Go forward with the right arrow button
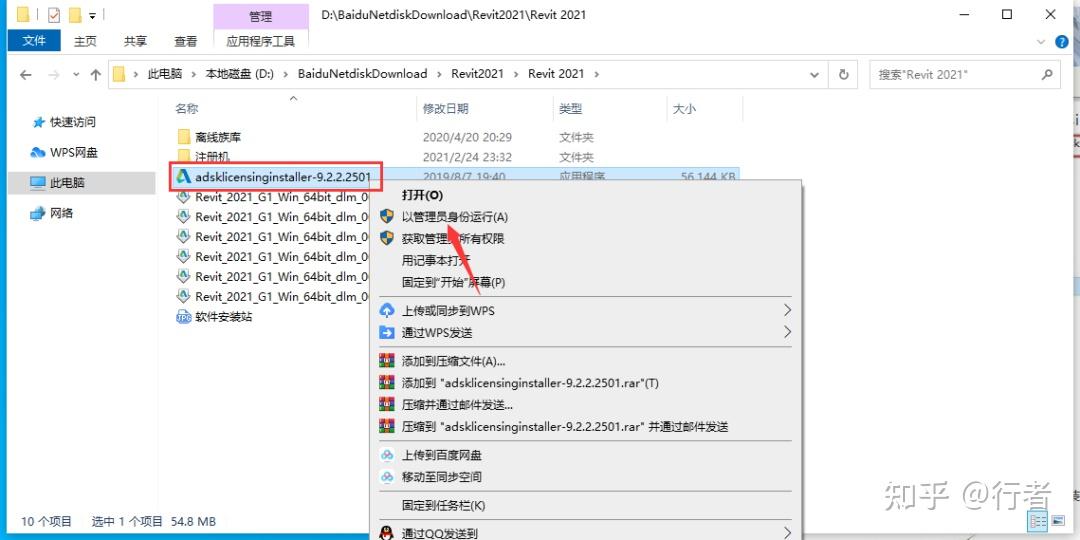The height and width of the screenshot is (540, 1080). tap(53, 74)
